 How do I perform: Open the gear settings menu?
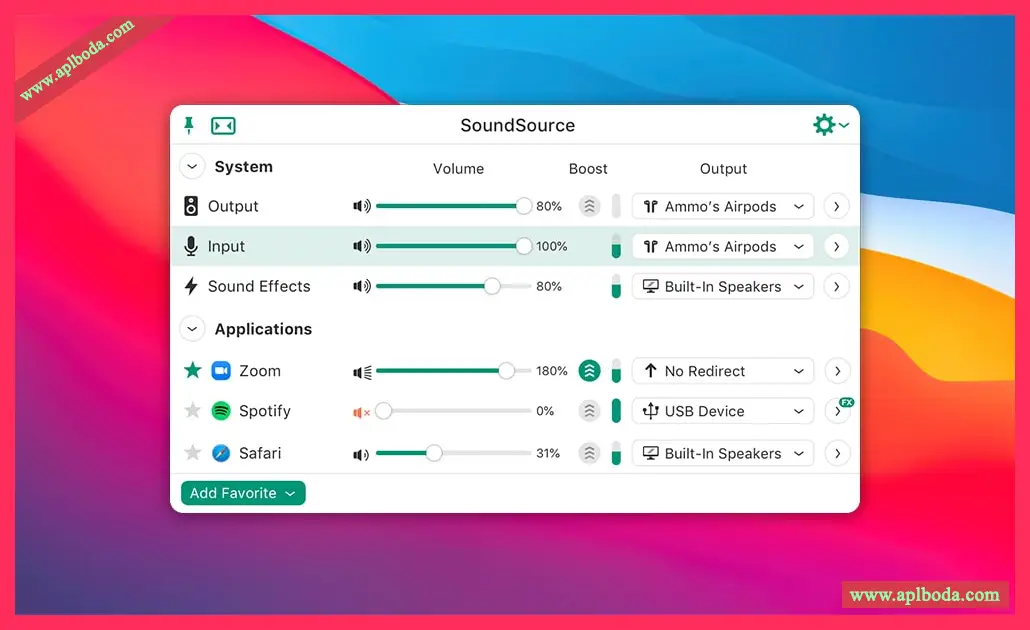(x=830, y=125)
